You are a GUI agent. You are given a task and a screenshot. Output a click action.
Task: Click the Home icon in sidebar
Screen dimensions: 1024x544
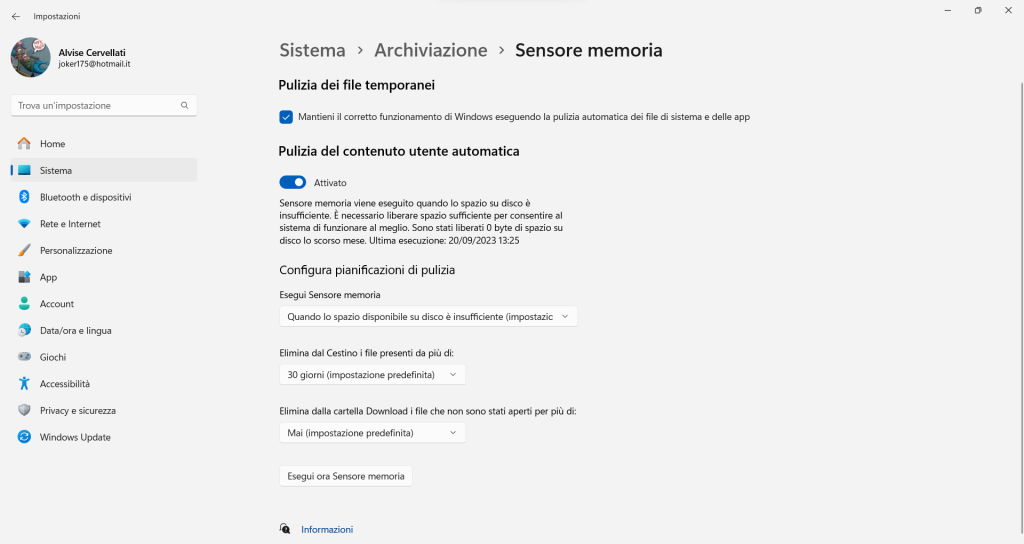[24, 144]
